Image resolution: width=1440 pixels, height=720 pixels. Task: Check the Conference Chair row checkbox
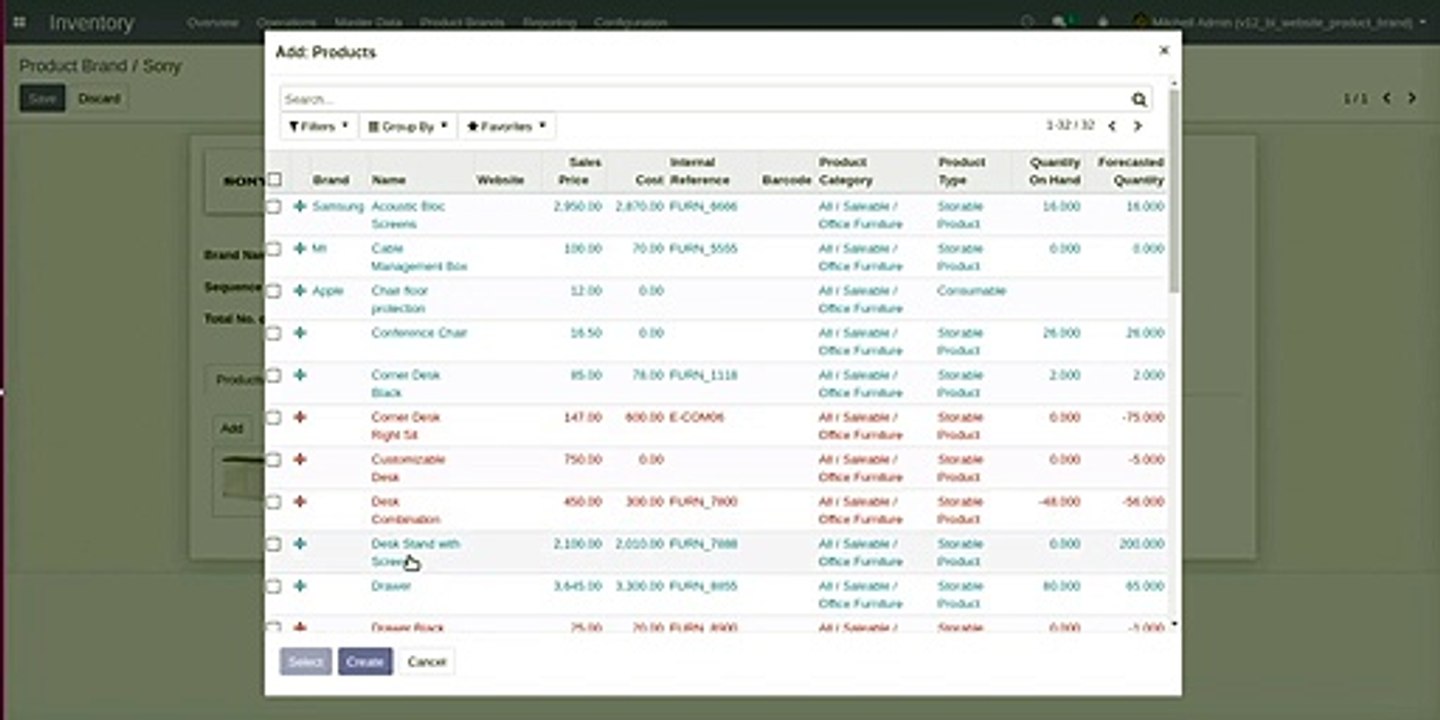pyautogui.click(x=273, y=332)
